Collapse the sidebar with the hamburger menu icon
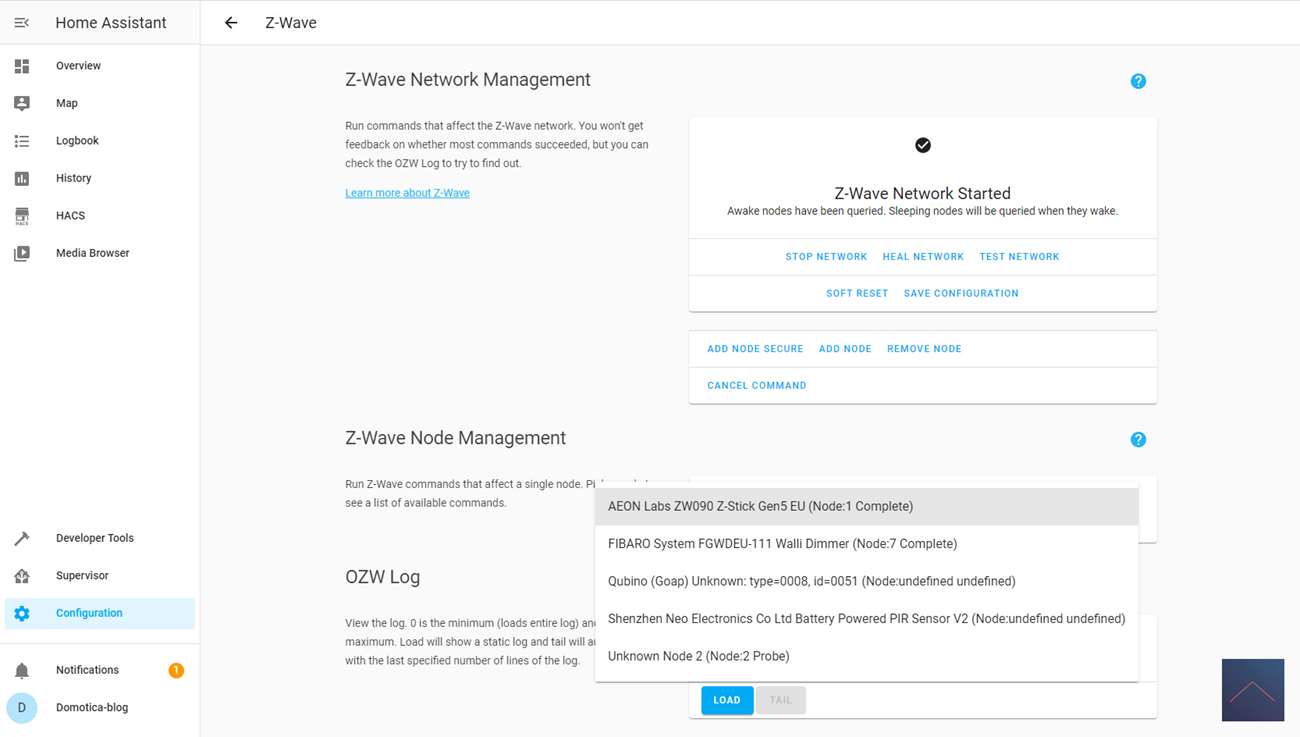The image size is (1300, 737). click(22, 22)
